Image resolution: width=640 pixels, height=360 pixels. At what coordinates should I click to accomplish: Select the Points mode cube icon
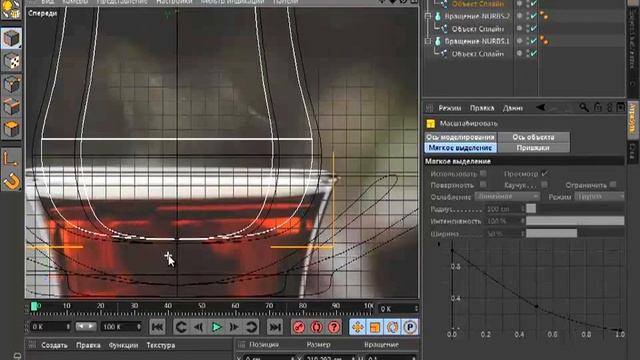[11, 84]
